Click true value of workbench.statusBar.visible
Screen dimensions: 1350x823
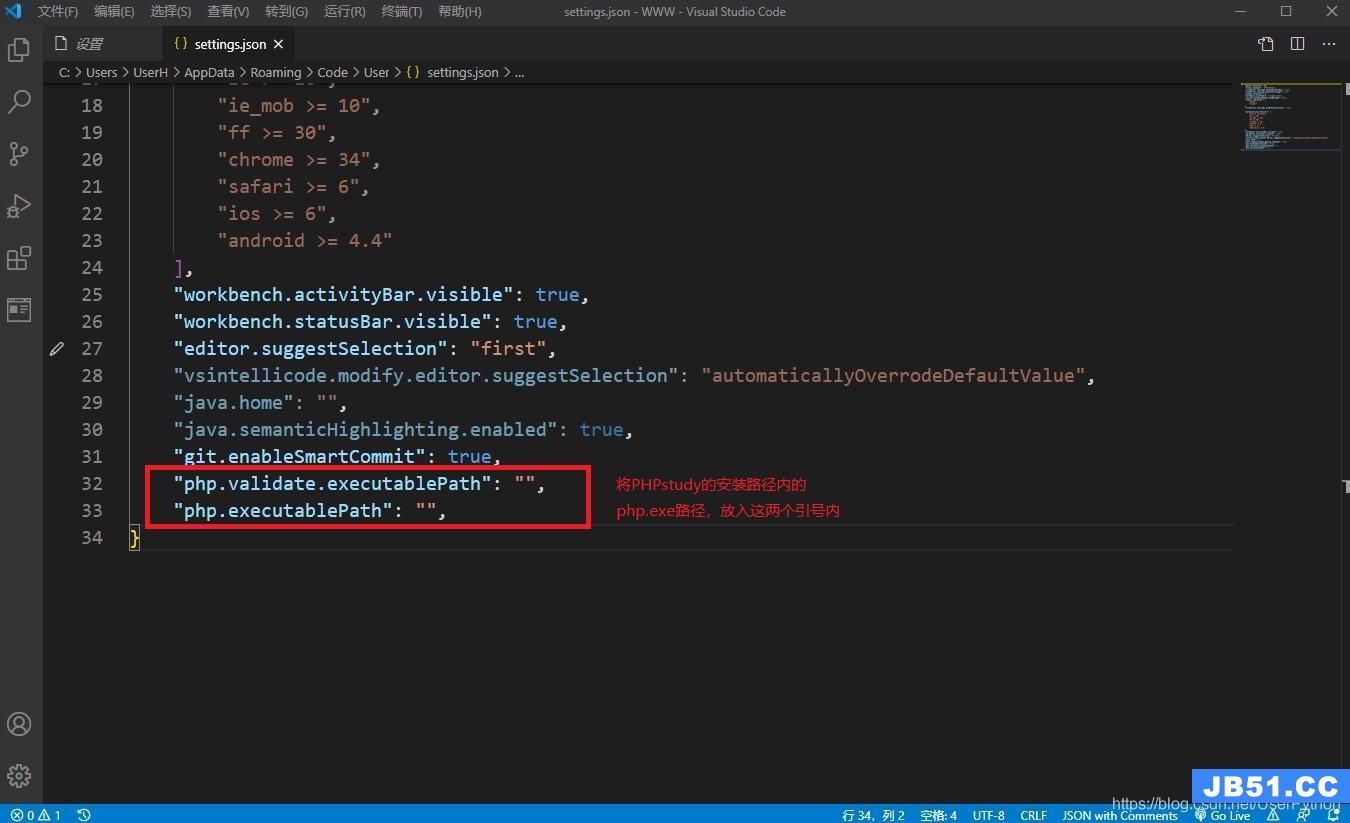(535, 322)
